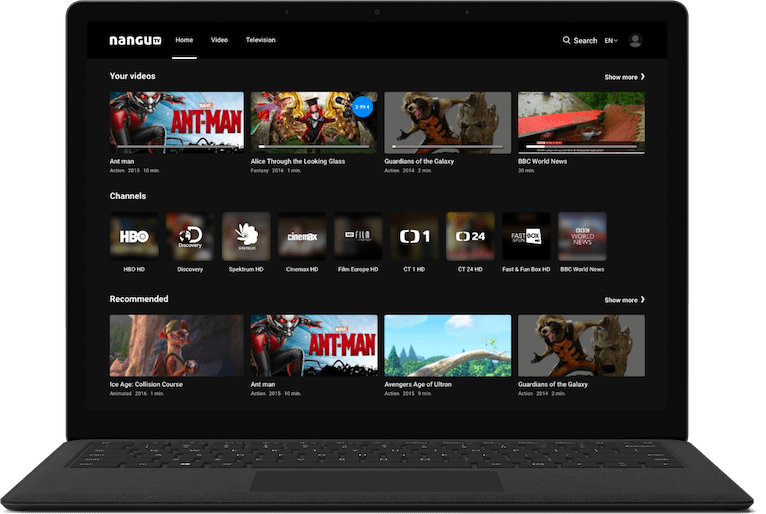Click the Film Europe HD channel label
The height and width of the screenshot is (514, 766).
[x=358, y=269]
